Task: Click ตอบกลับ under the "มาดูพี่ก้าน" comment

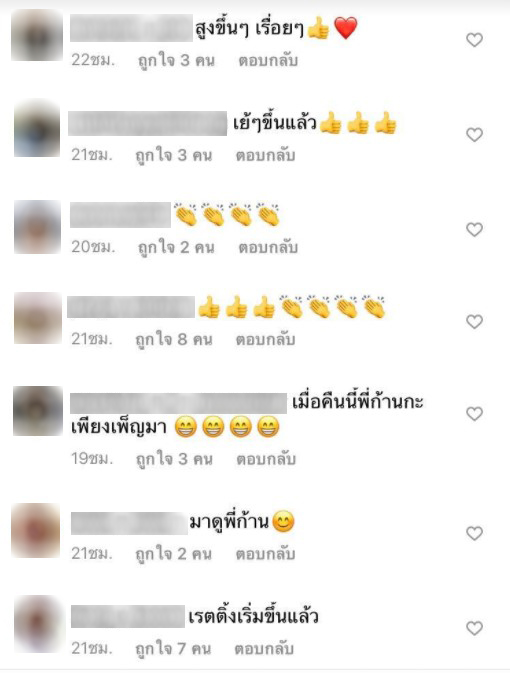Action: pos(265,554)
